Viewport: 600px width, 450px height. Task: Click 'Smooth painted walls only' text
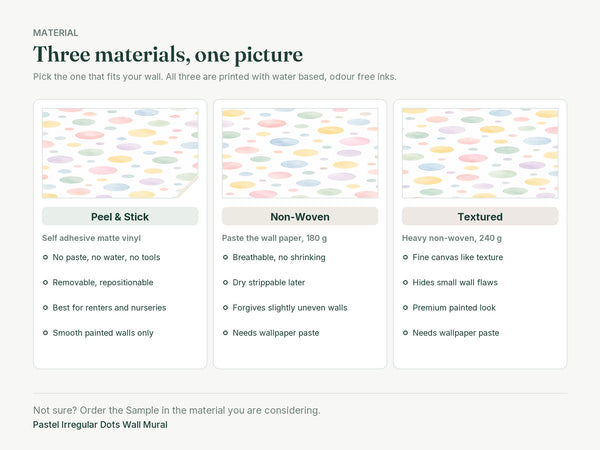click(x=103, y=333)
